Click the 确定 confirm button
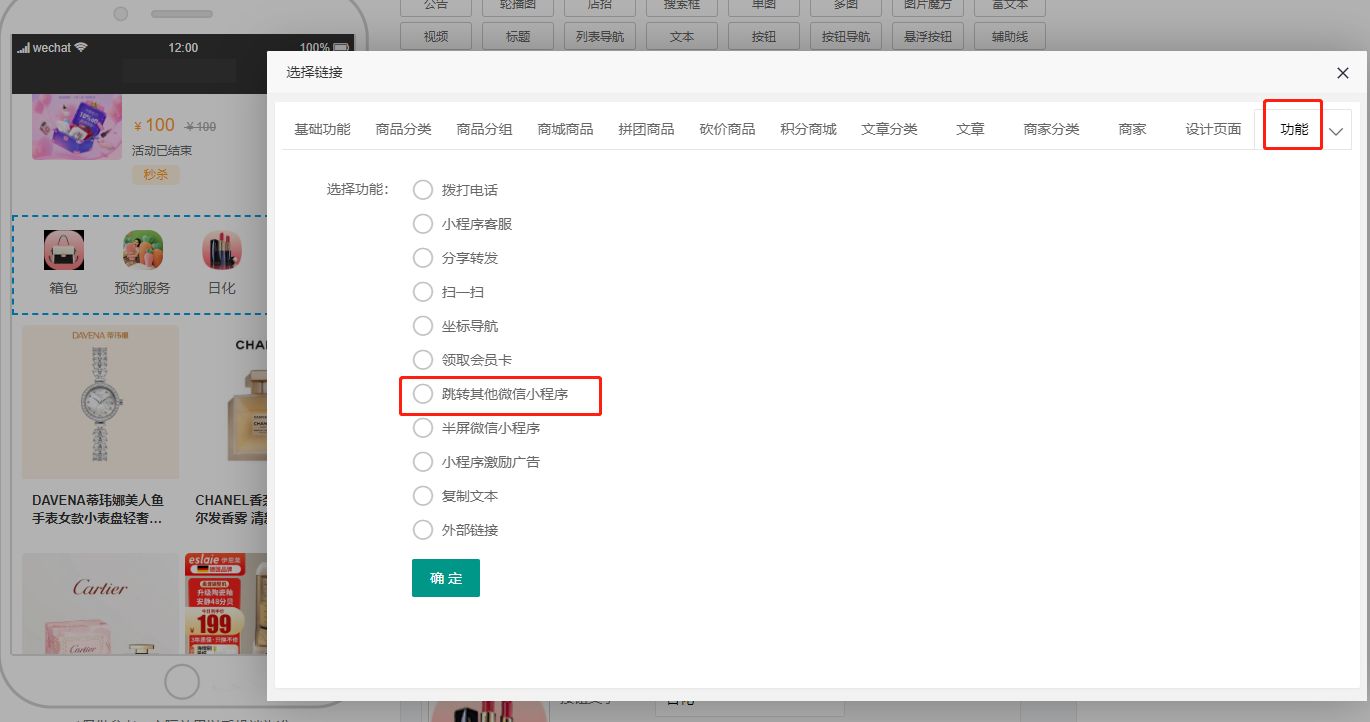This screenshot has width=1370, height=722. (446, 578)
